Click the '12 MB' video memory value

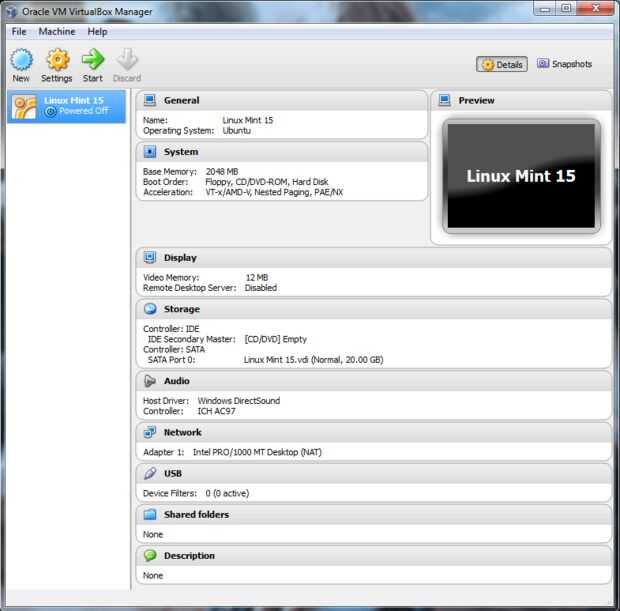pyautogui.click(x=257, y=278)
